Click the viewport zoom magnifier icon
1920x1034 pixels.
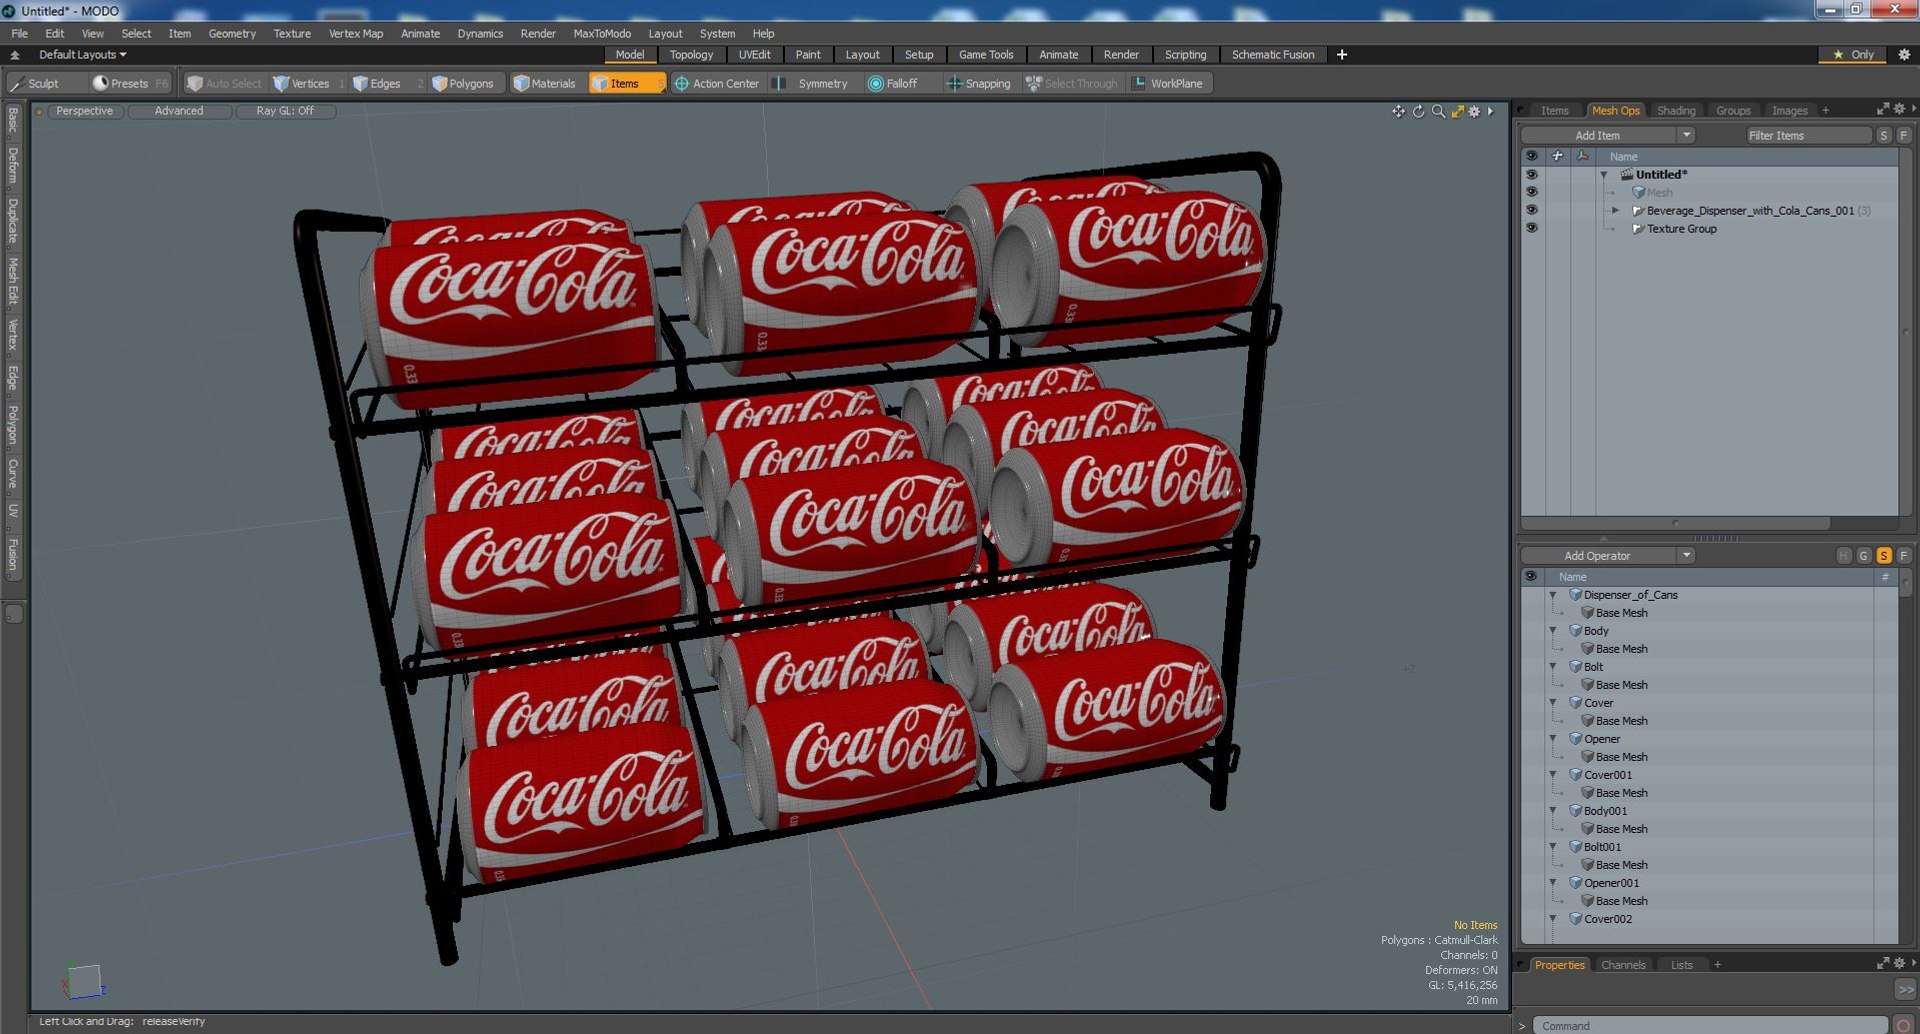(x=1438, y=111)
